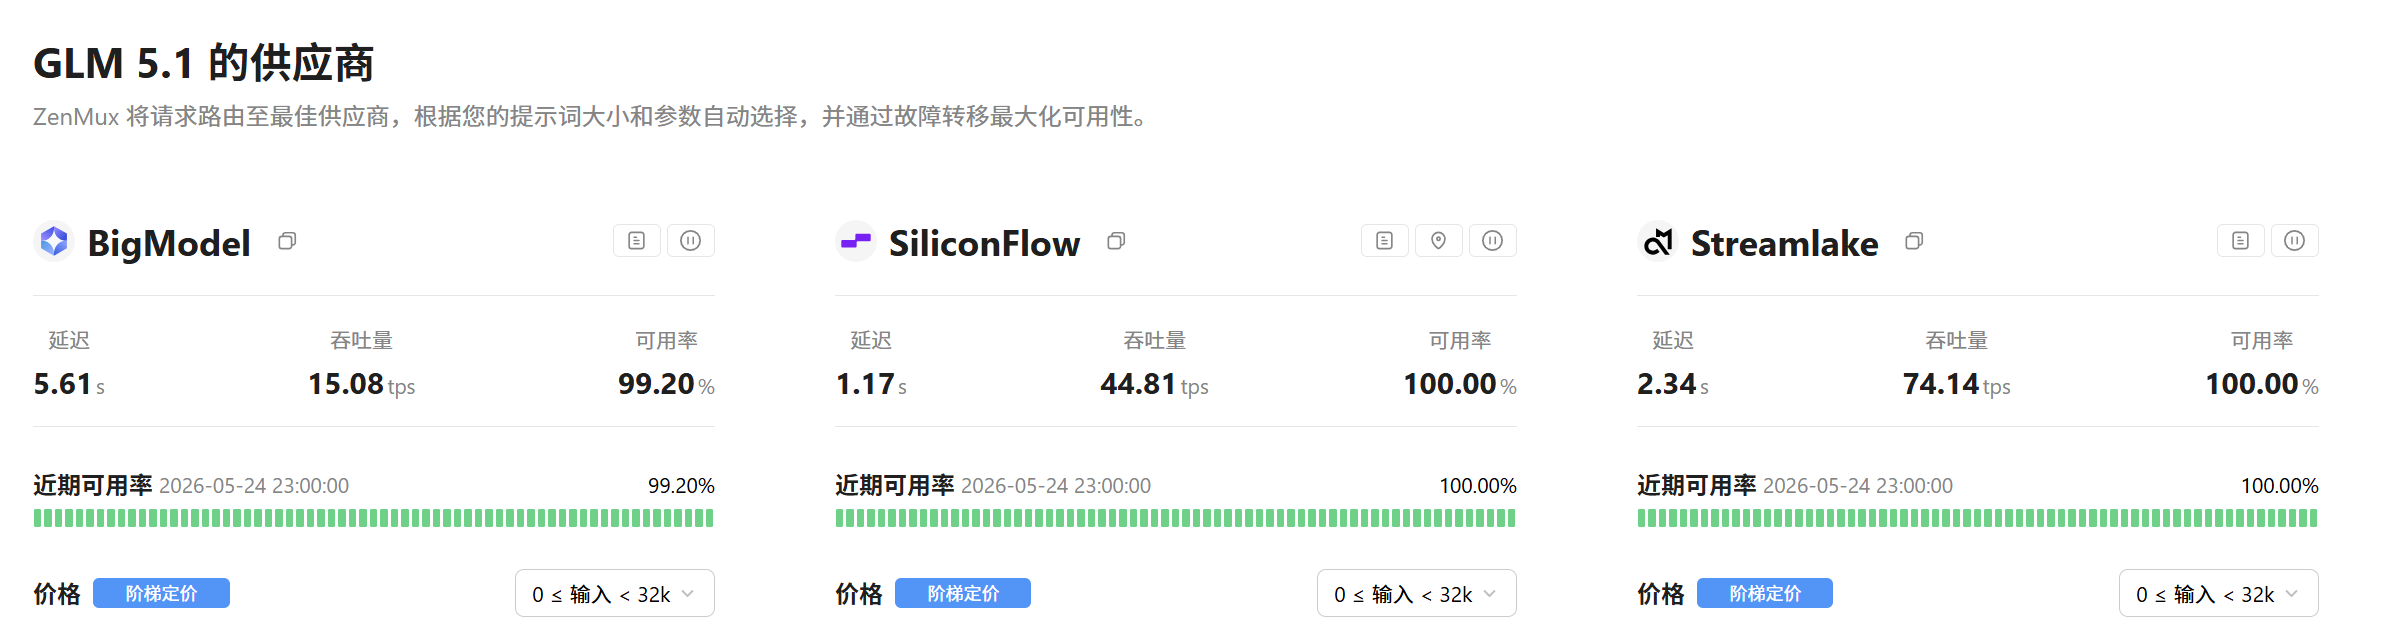Click SiliconFlow's 阶梯定价 tag
This screenshot has height=627, width=2391.
tap(963, 593)
